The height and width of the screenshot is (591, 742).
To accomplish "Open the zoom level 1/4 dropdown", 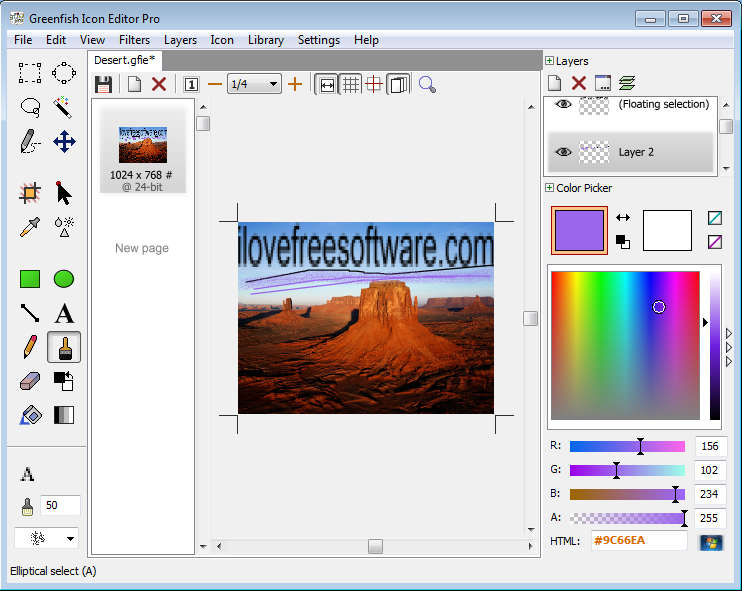I will click(x=255, y=84).
